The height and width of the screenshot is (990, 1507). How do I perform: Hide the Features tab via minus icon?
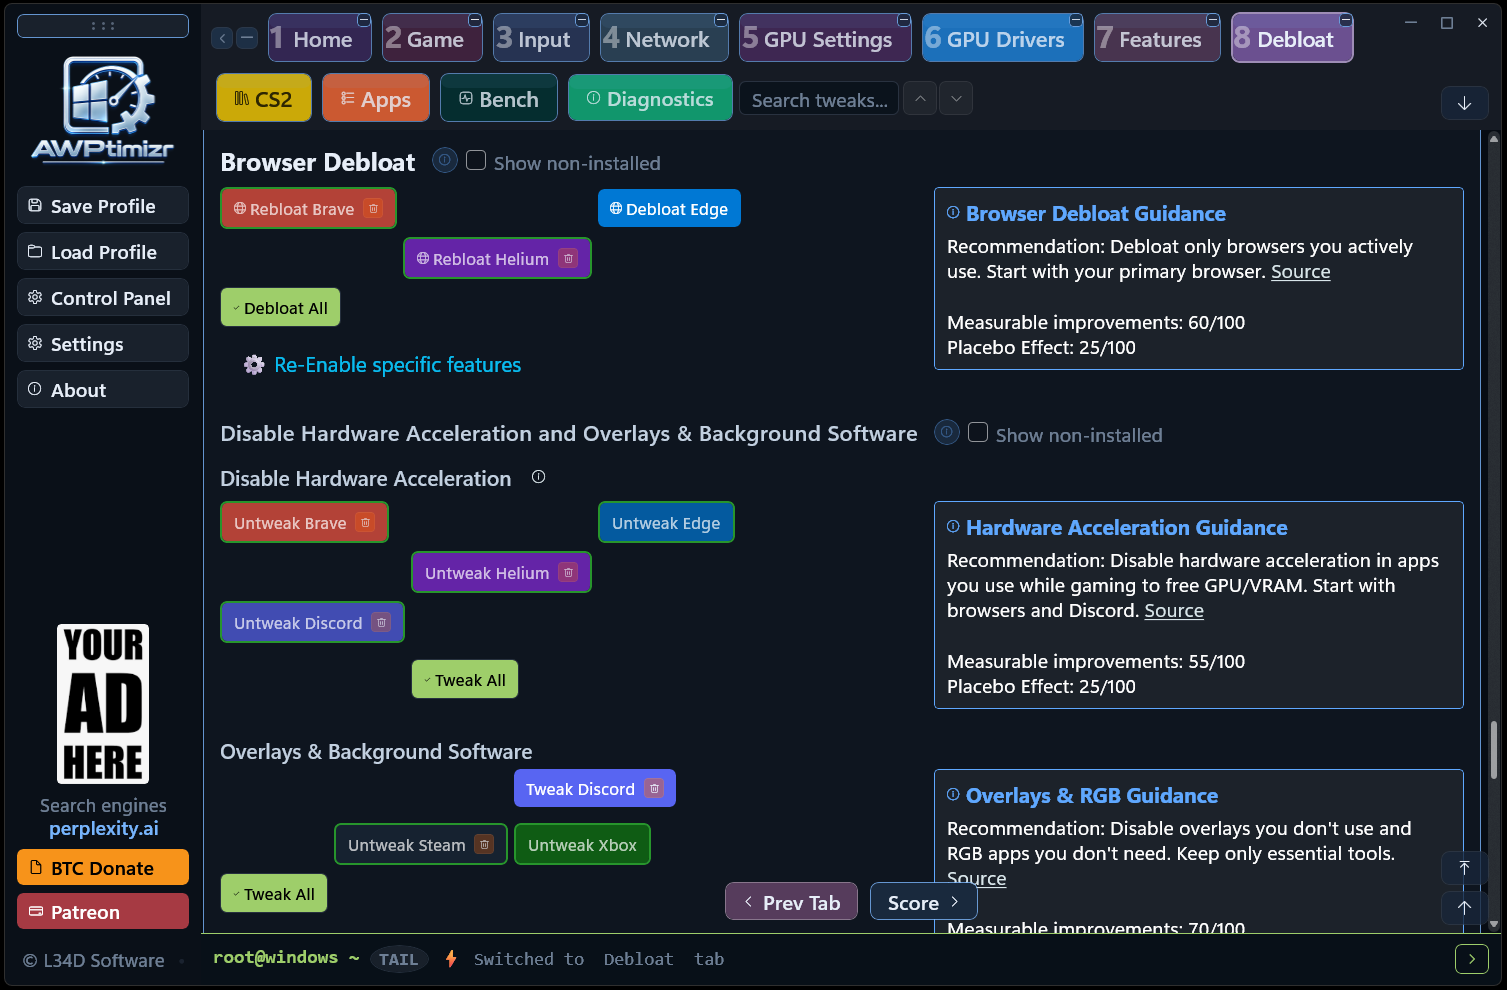click(x=1213, y=20)
